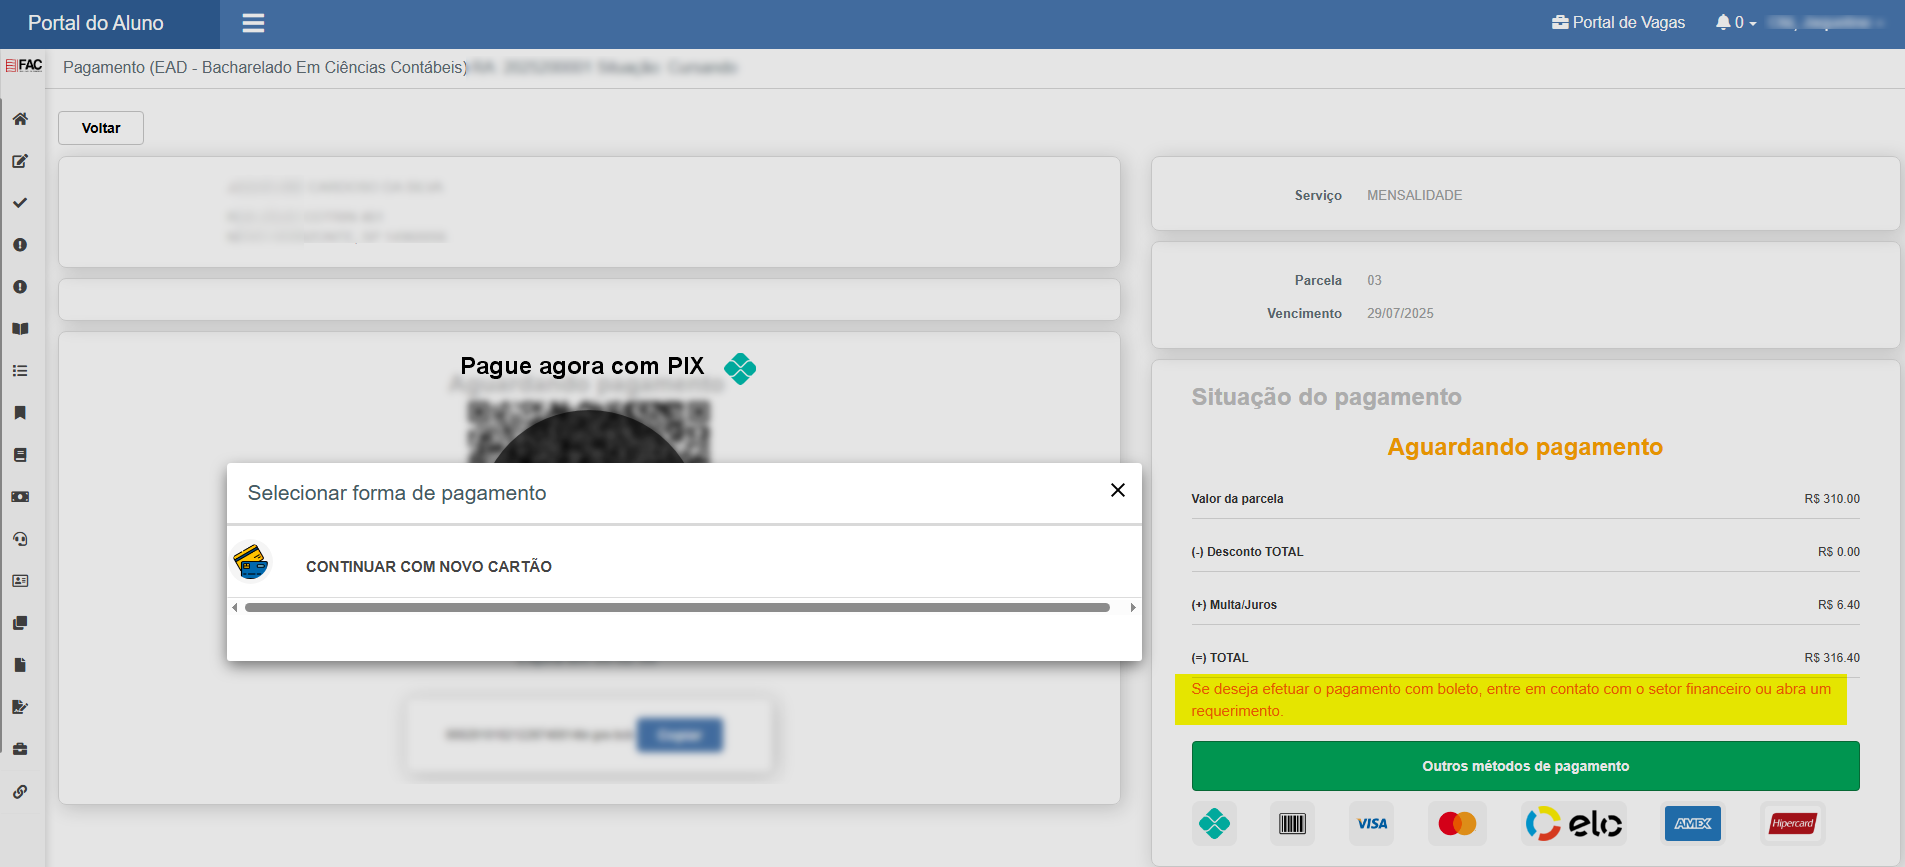The height and width of the screenshot is (867, 1905).
Task: Click Outros métodos de pagamento button
Action: pos(1525,766)
